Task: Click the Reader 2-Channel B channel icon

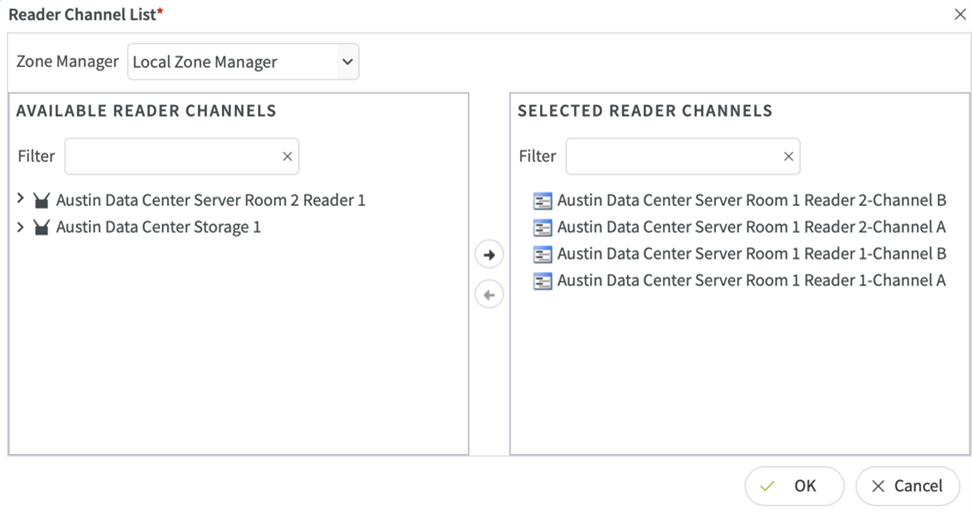Action: (543, 201)
